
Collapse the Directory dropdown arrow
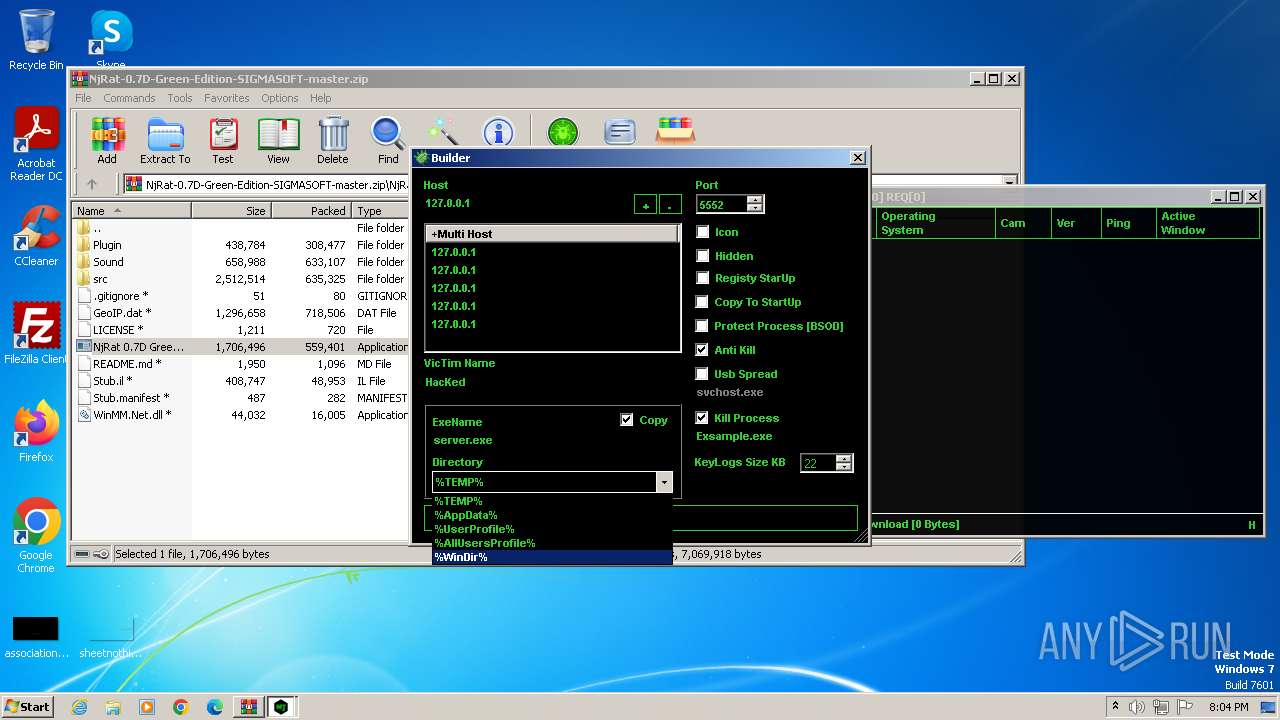click(x=664, y=482)
